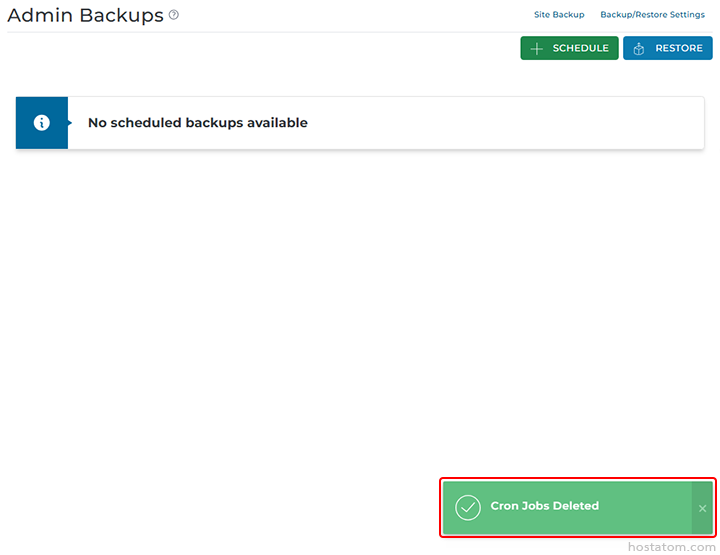Screen dimensions: 720x555
Task: Click the empty white right side of the notice panel
Action: (520, 123)
